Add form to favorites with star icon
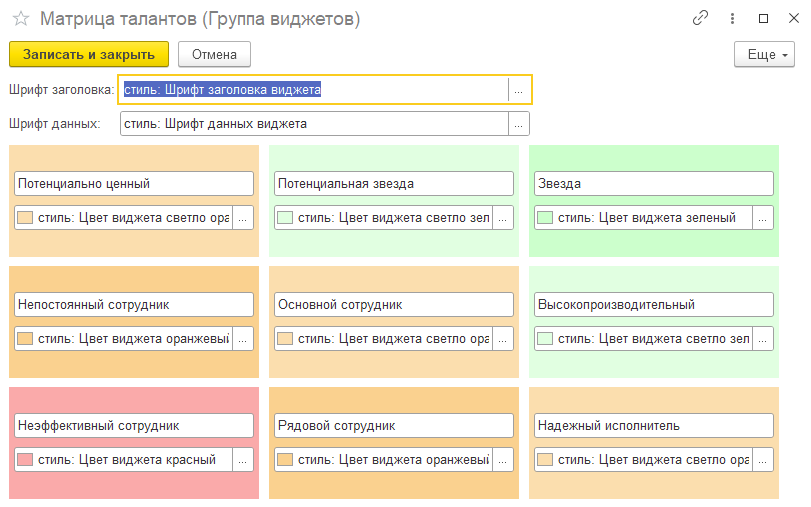The height and width of the screenshot is (507, 811). pyautogui.click(x=20, y=19)
